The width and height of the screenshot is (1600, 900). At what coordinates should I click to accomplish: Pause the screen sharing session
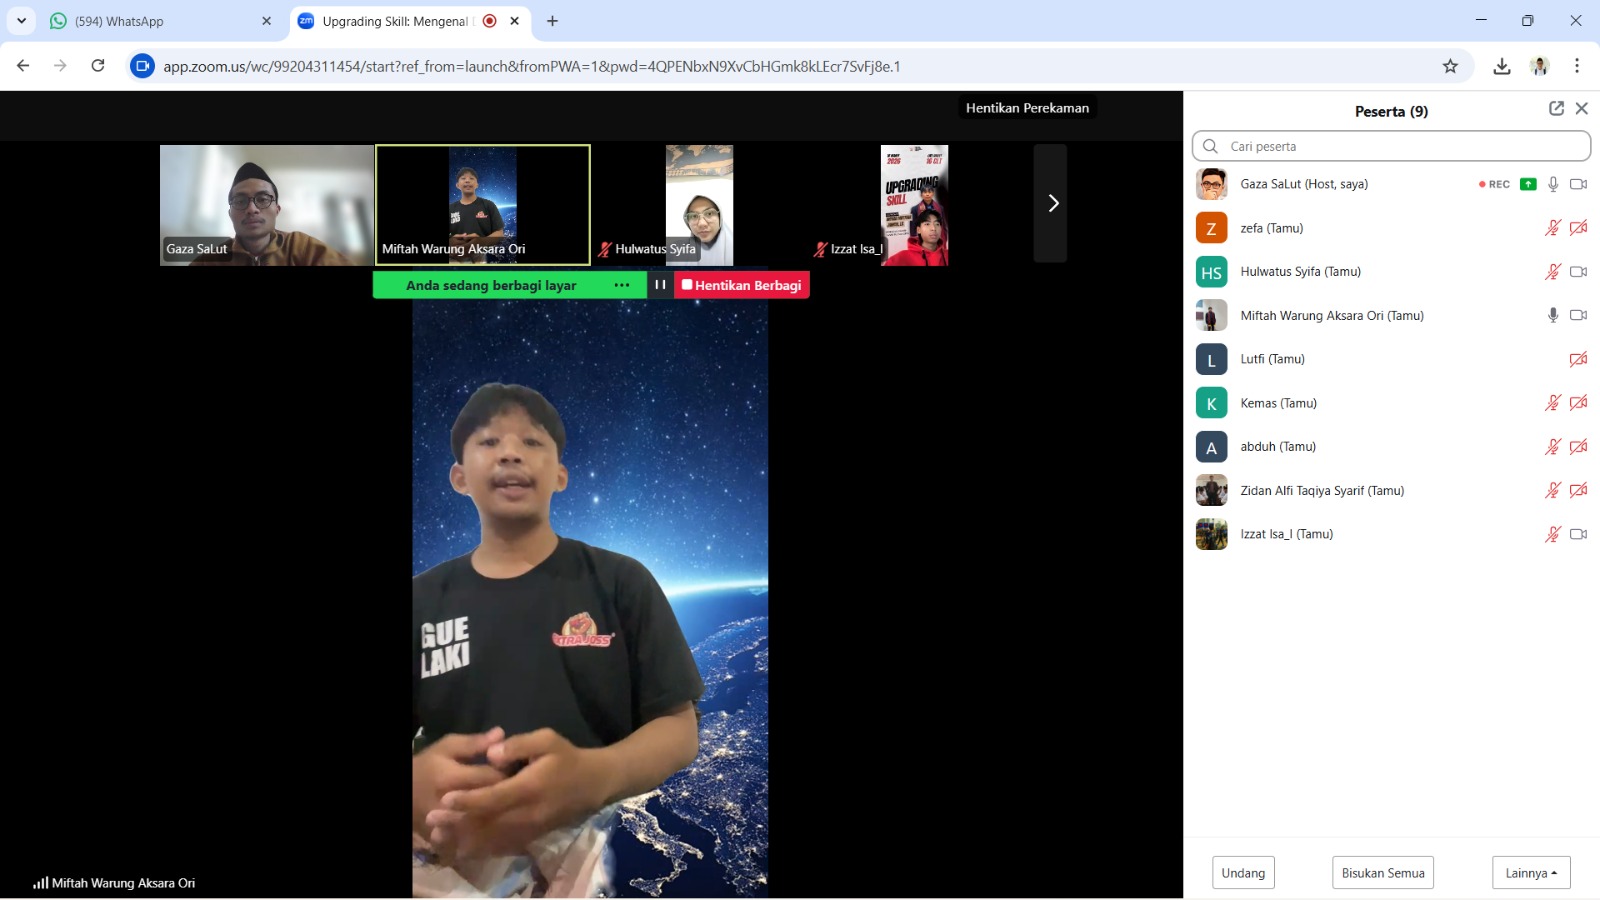[x=660, y=285]
